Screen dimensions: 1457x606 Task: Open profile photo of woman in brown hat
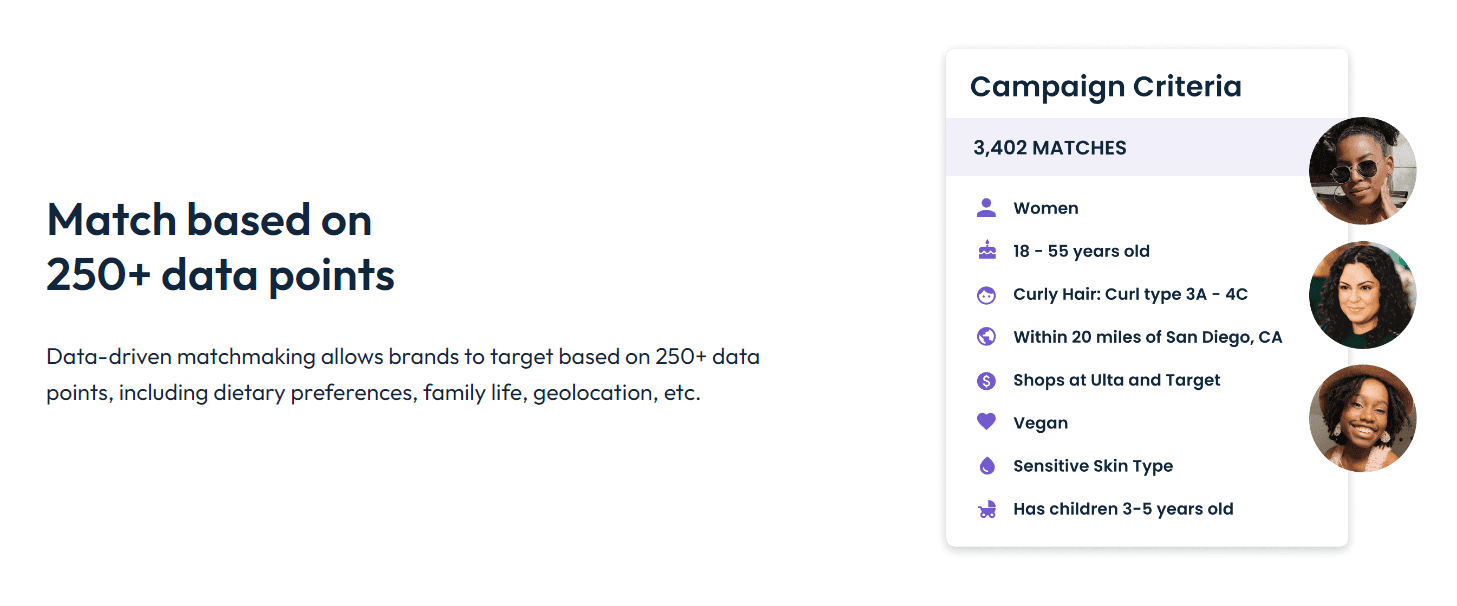(1362, 418)
